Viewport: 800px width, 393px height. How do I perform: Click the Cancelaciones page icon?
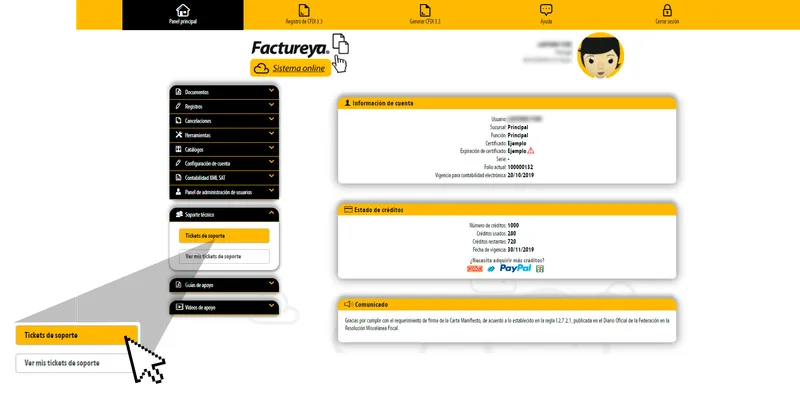point(178,120)
